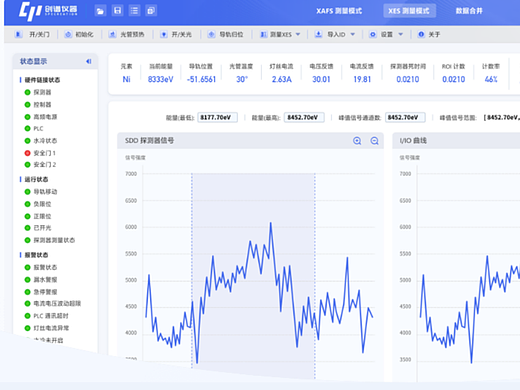Click the 正限位 status row
The image size is (520, 390).
[x=38, y=216]
